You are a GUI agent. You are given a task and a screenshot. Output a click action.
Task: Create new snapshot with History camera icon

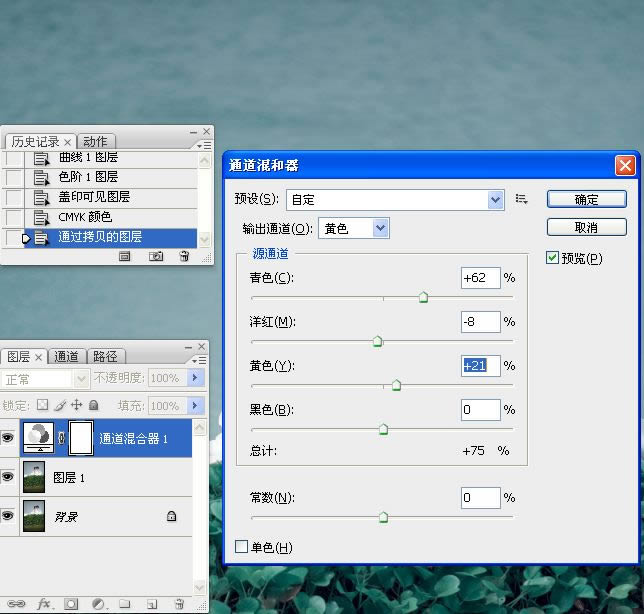[156, 256]
